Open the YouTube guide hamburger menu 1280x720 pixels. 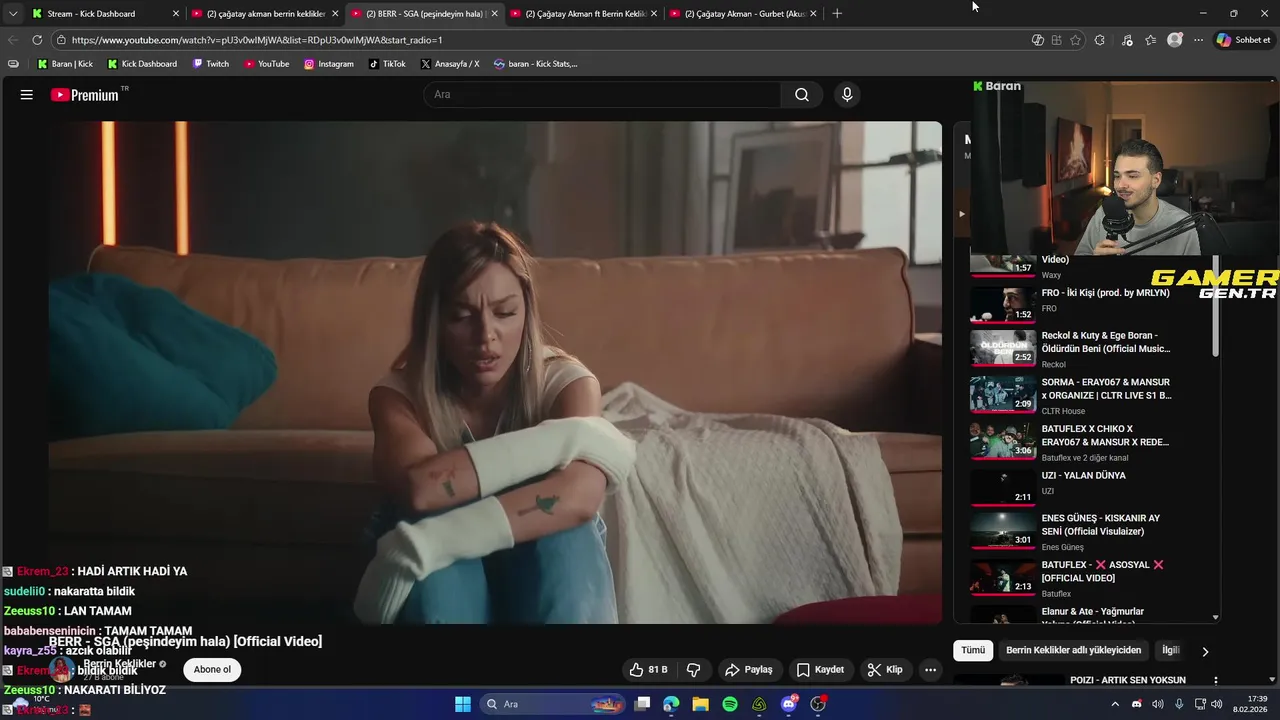click(27, 95)
